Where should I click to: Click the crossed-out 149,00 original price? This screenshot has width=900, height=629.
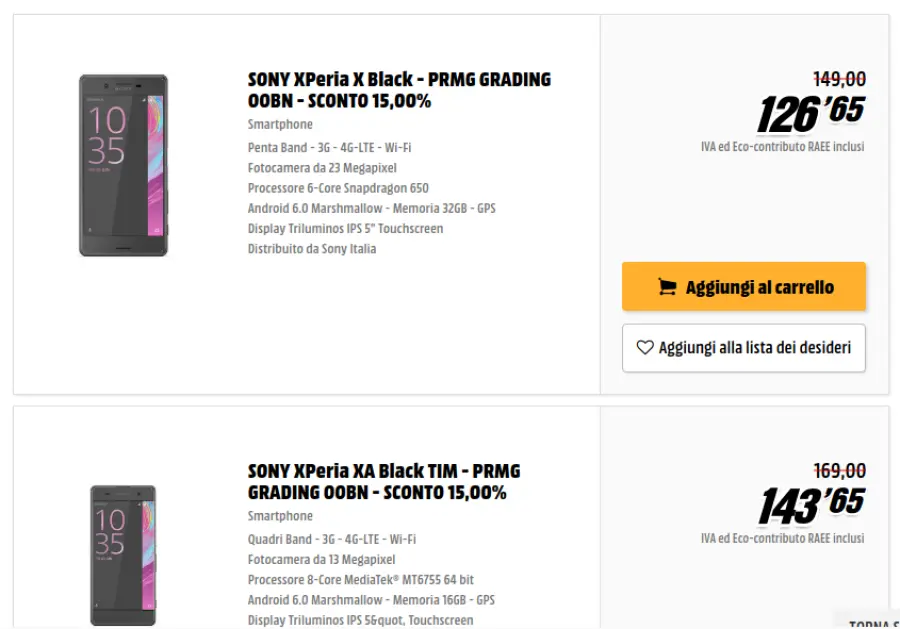click(839, 79)
